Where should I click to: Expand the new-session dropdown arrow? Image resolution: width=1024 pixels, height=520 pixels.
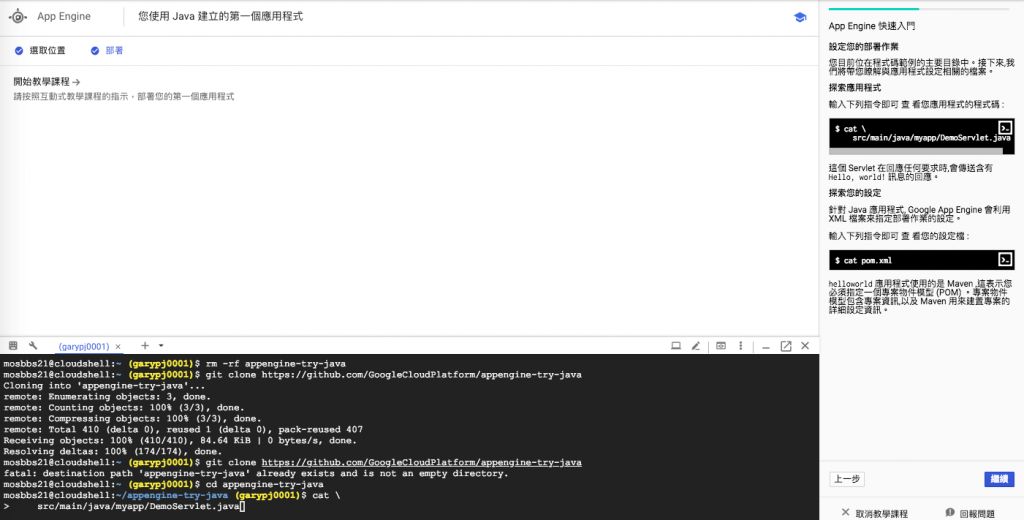(x=161, y=346)
